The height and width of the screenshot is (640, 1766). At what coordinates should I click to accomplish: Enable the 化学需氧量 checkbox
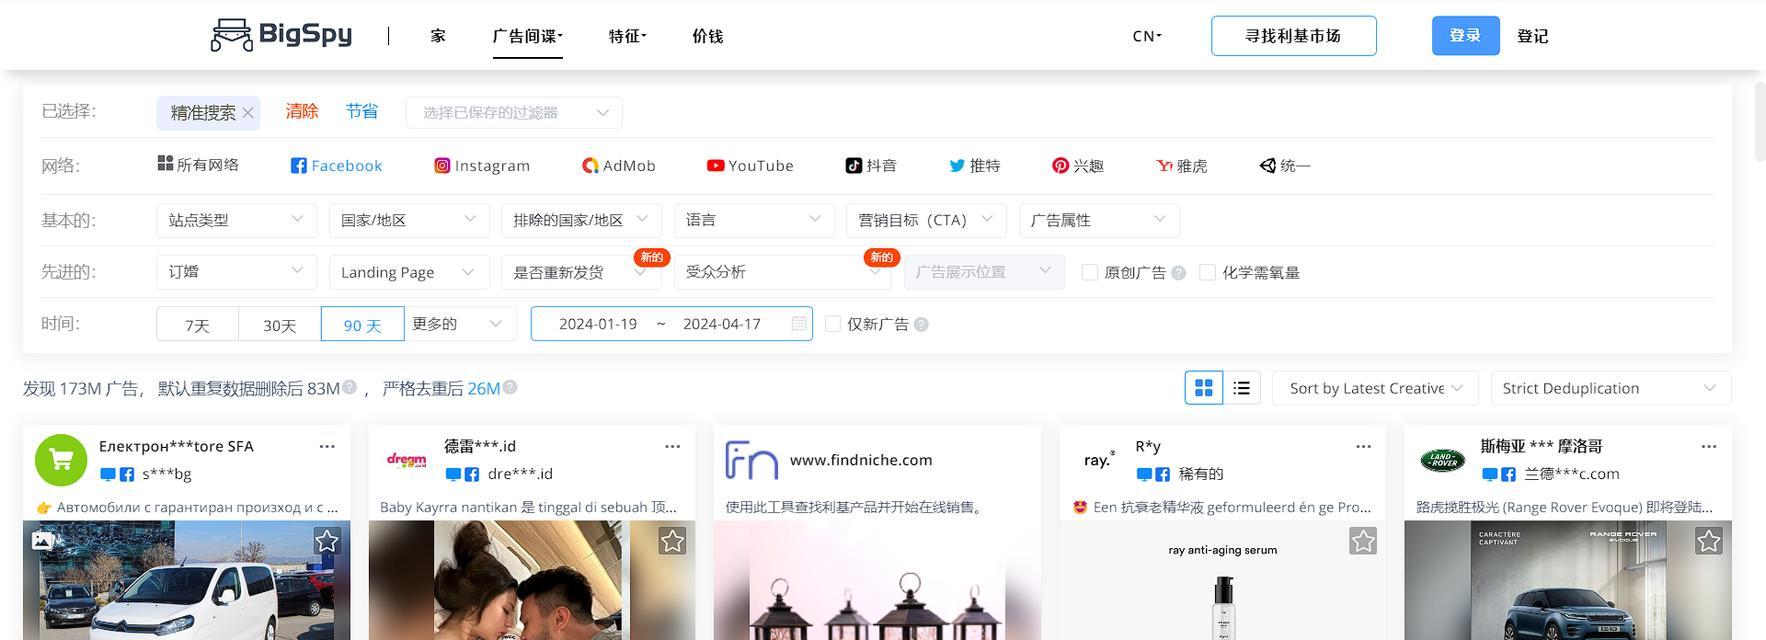1207,272
